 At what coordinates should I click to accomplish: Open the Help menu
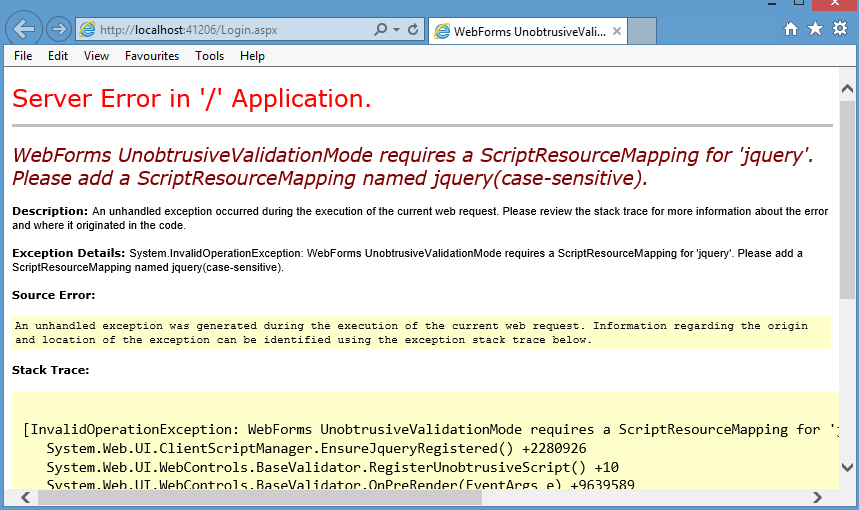click(252, 56)
